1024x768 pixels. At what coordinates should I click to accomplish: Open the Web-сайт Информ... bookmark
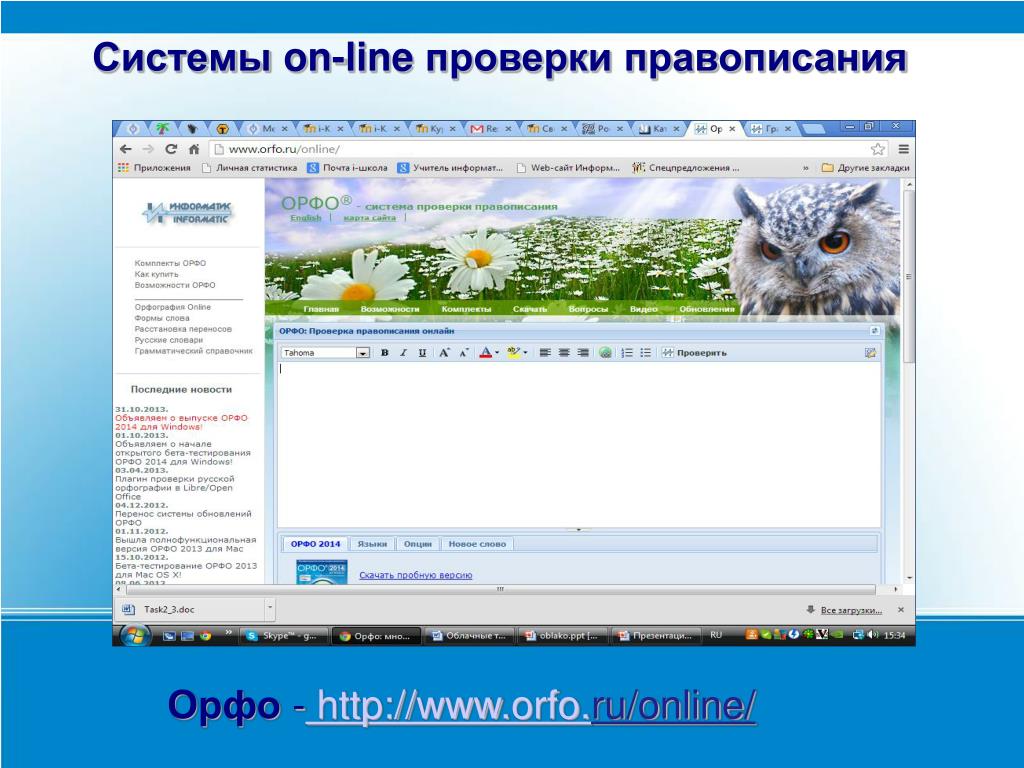pos(568,168)
